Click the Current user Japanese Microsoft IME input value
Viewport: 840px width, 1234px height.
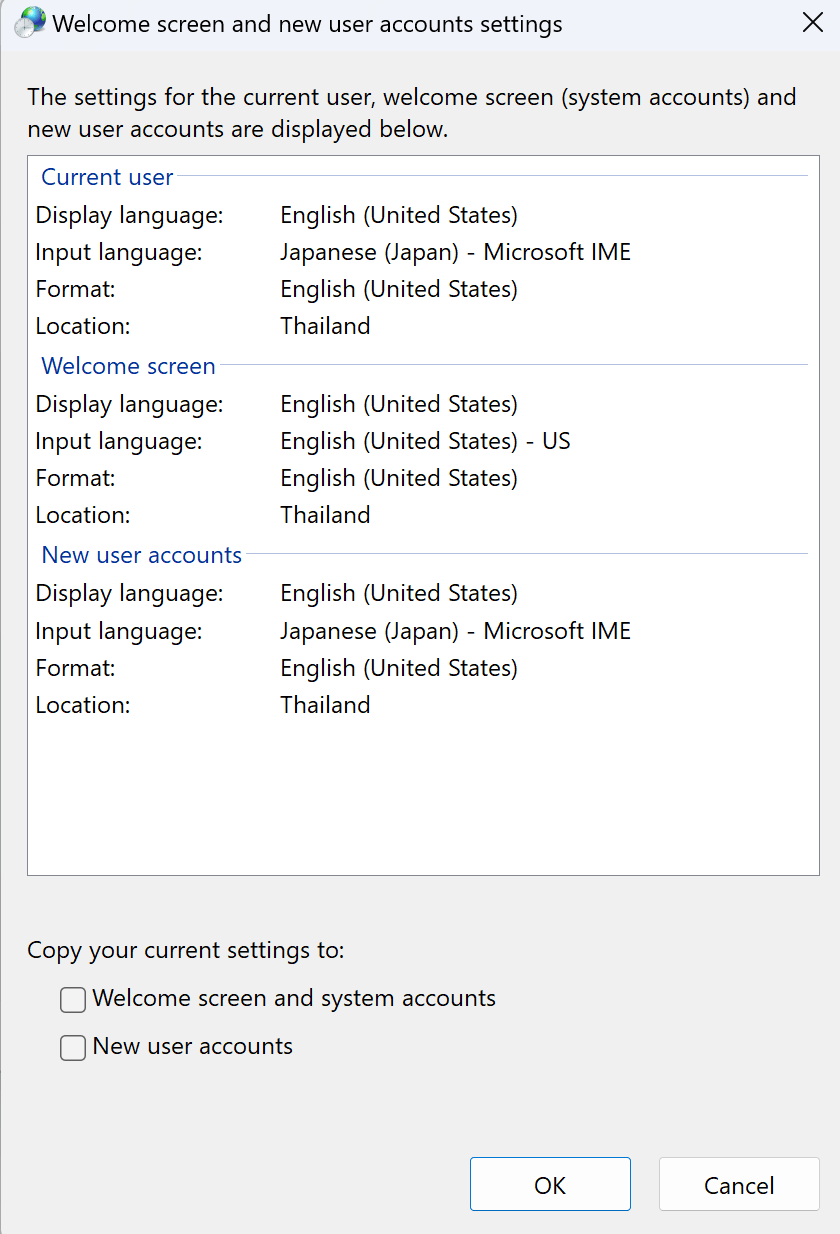(x=455, y=252)
